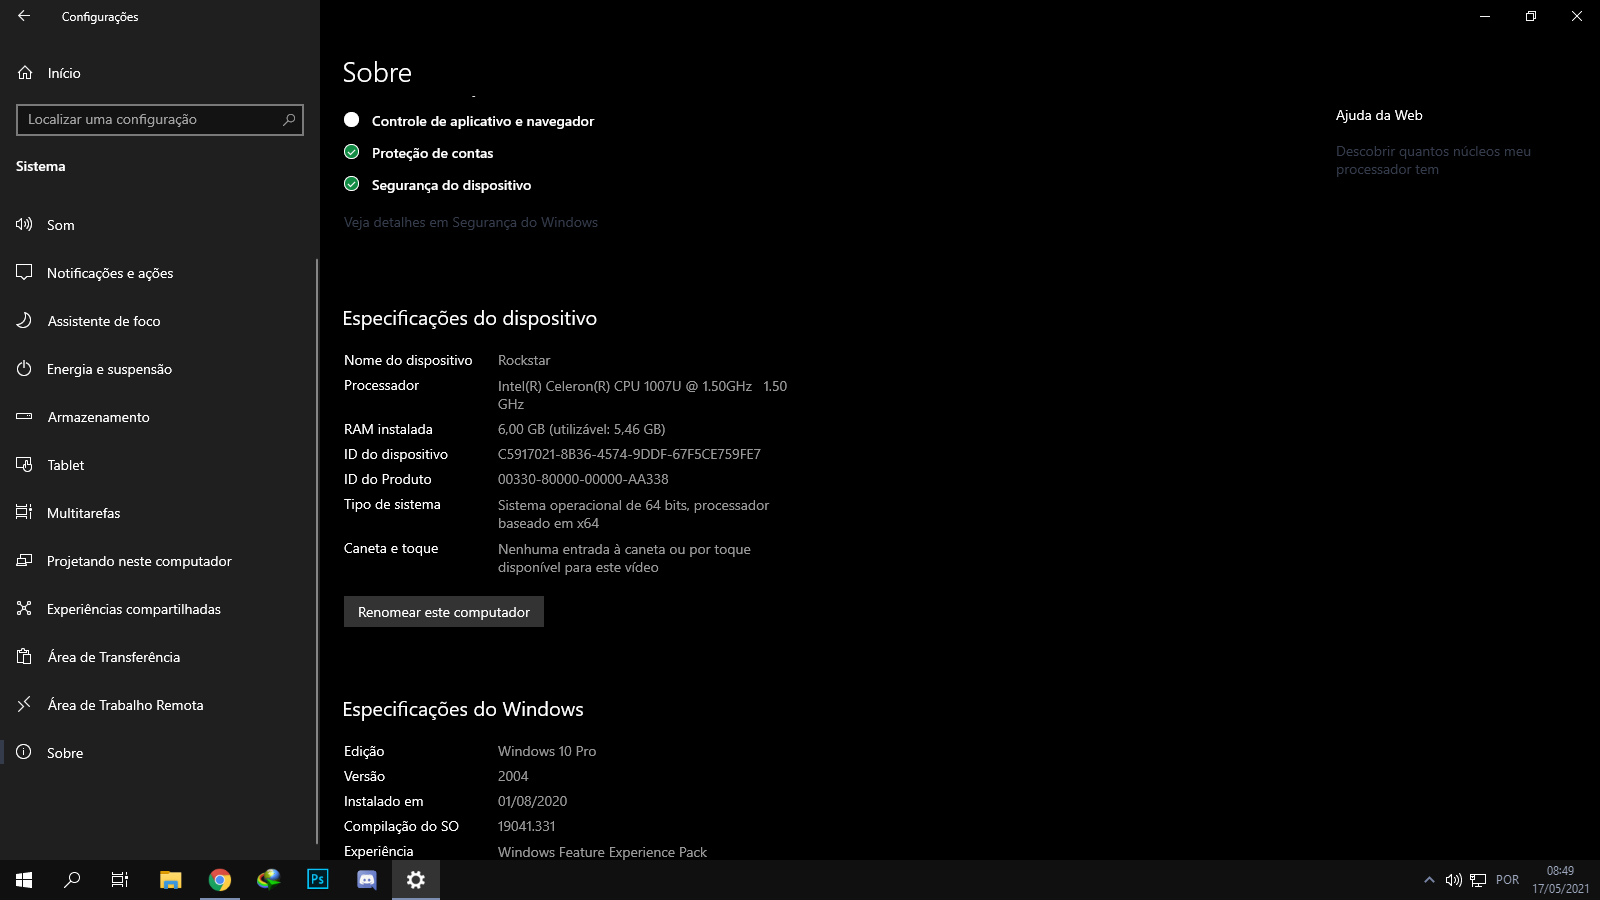Viewport: 1600px width, 900px height.
Task: Launch File Explorer from taskbar
Action: click(x=170, y=880)
